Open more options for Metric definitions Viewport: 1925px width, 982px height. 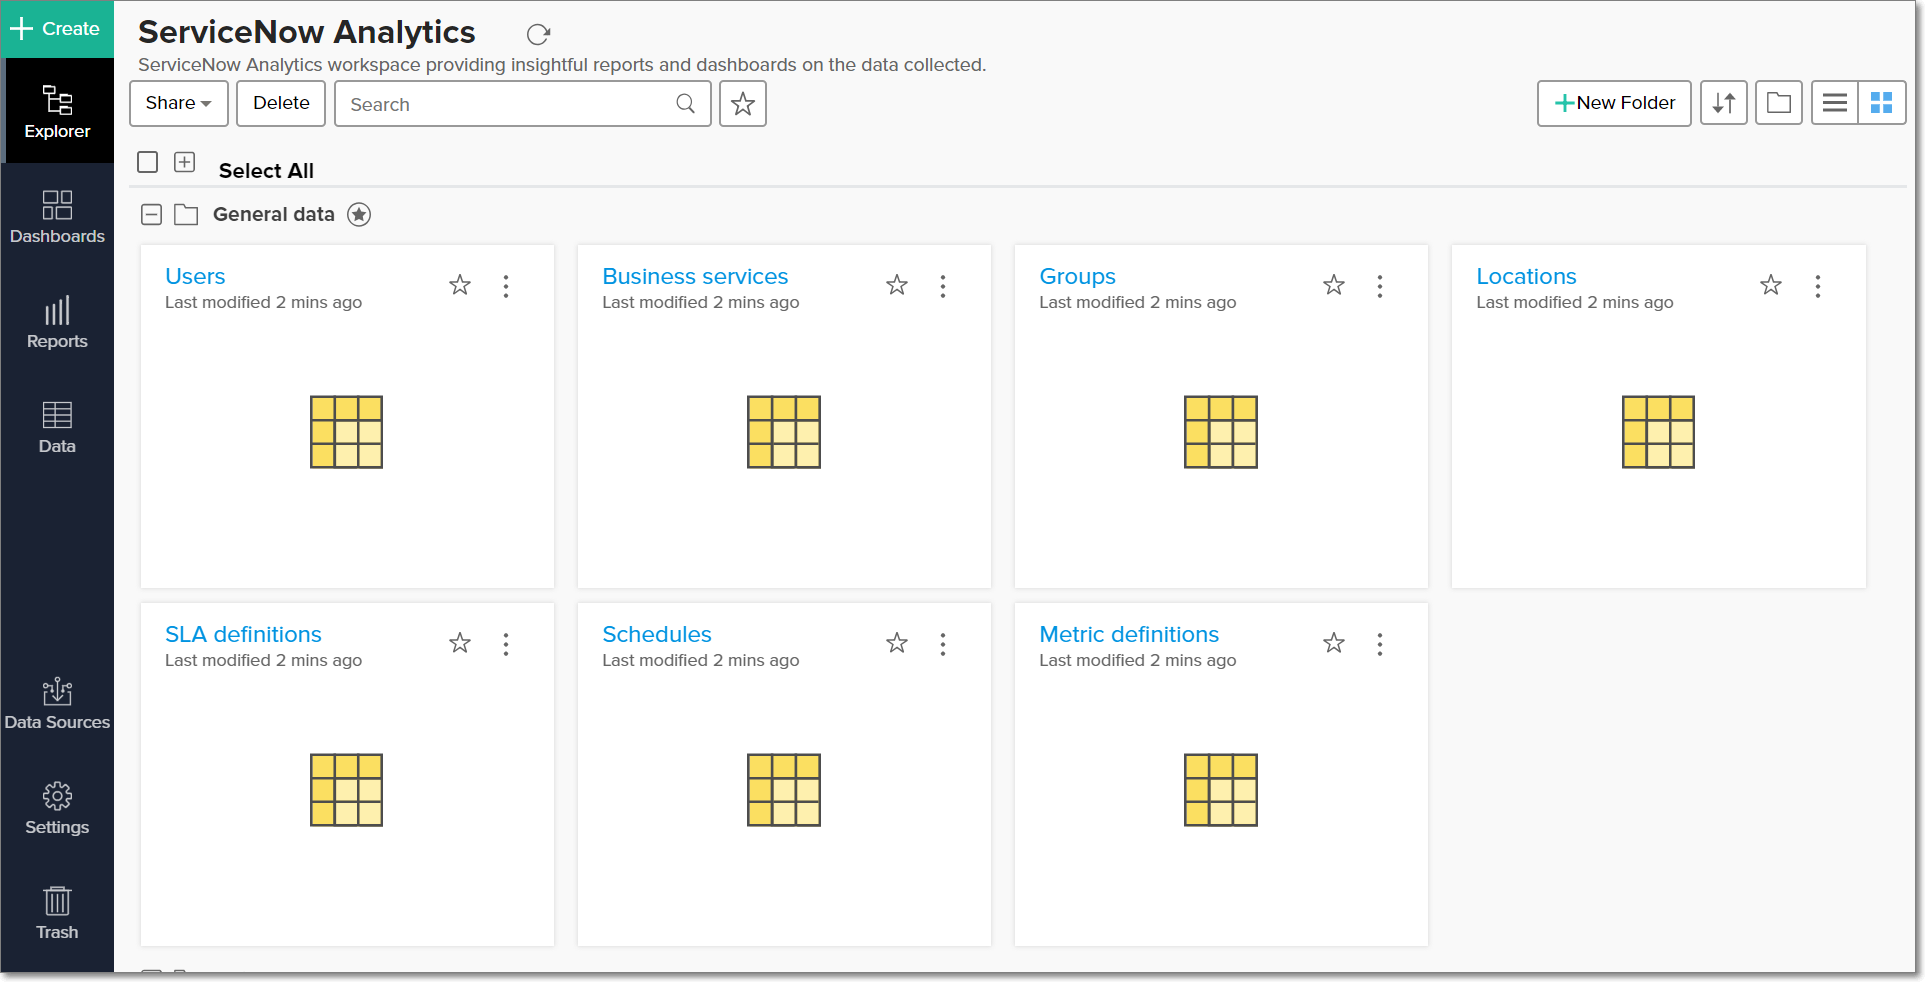coord(1380,644)
